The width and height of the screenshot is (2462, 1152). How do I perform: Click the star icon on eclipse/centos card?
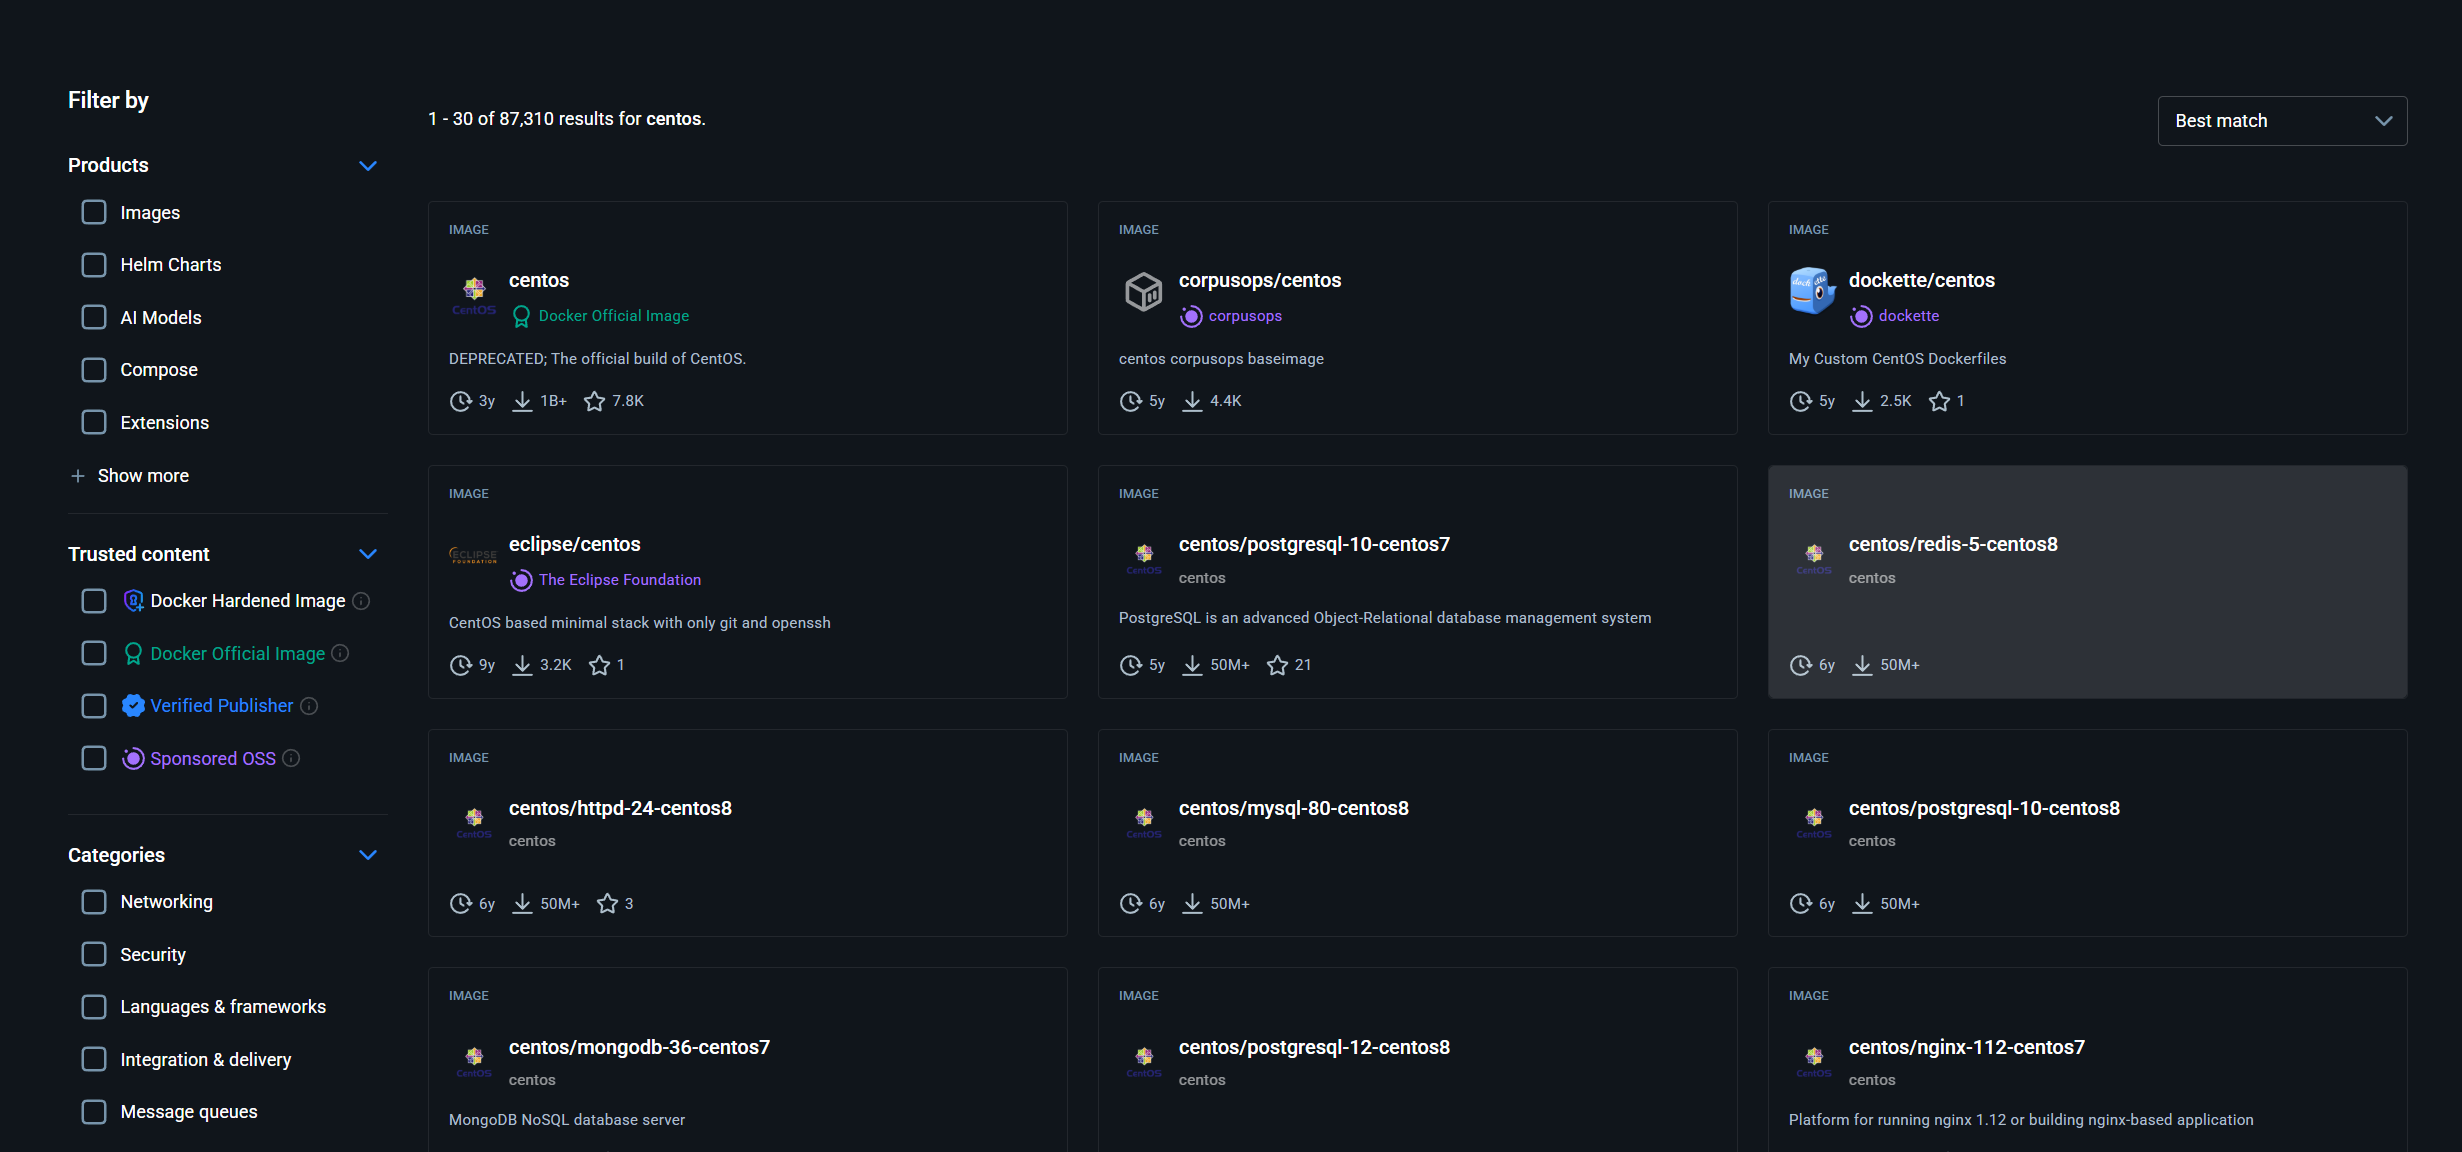pyautogui.click(x=599, y=665)
